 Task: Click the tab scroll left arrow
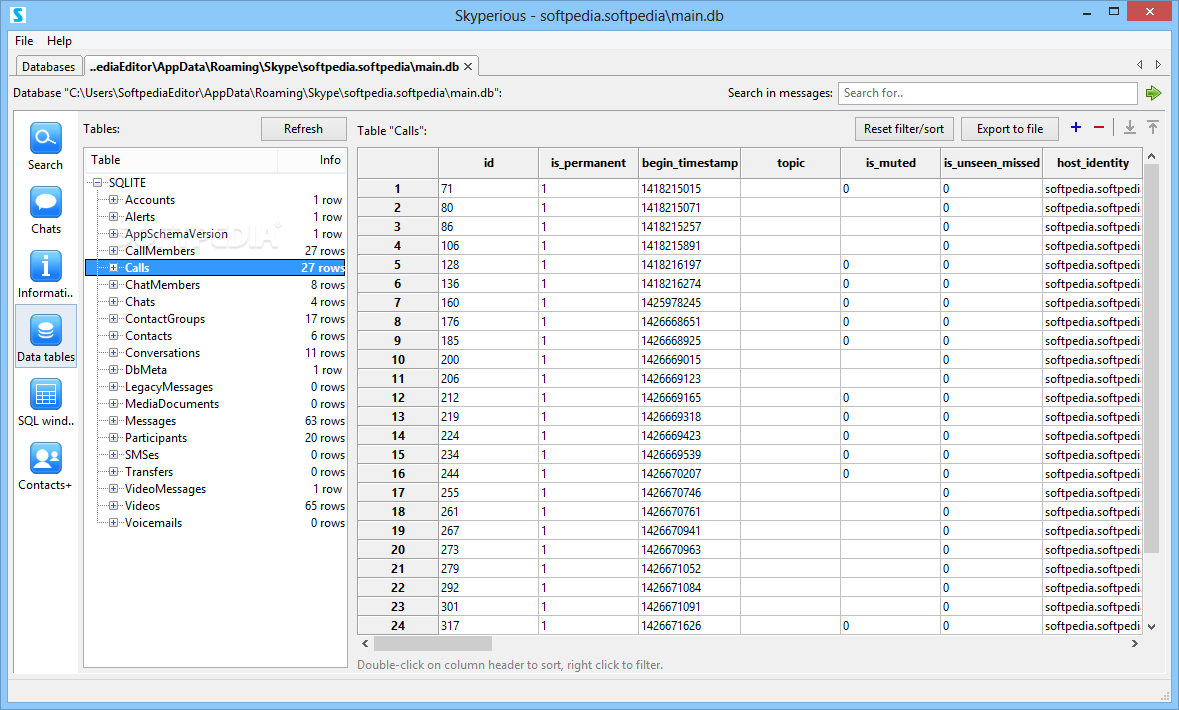(1139, 65)
